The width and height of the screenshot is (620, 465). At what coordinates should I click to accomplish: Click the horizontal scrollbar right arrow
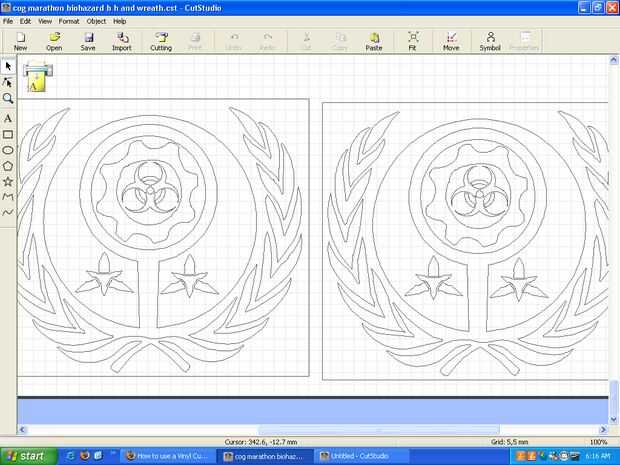[603, 429]
